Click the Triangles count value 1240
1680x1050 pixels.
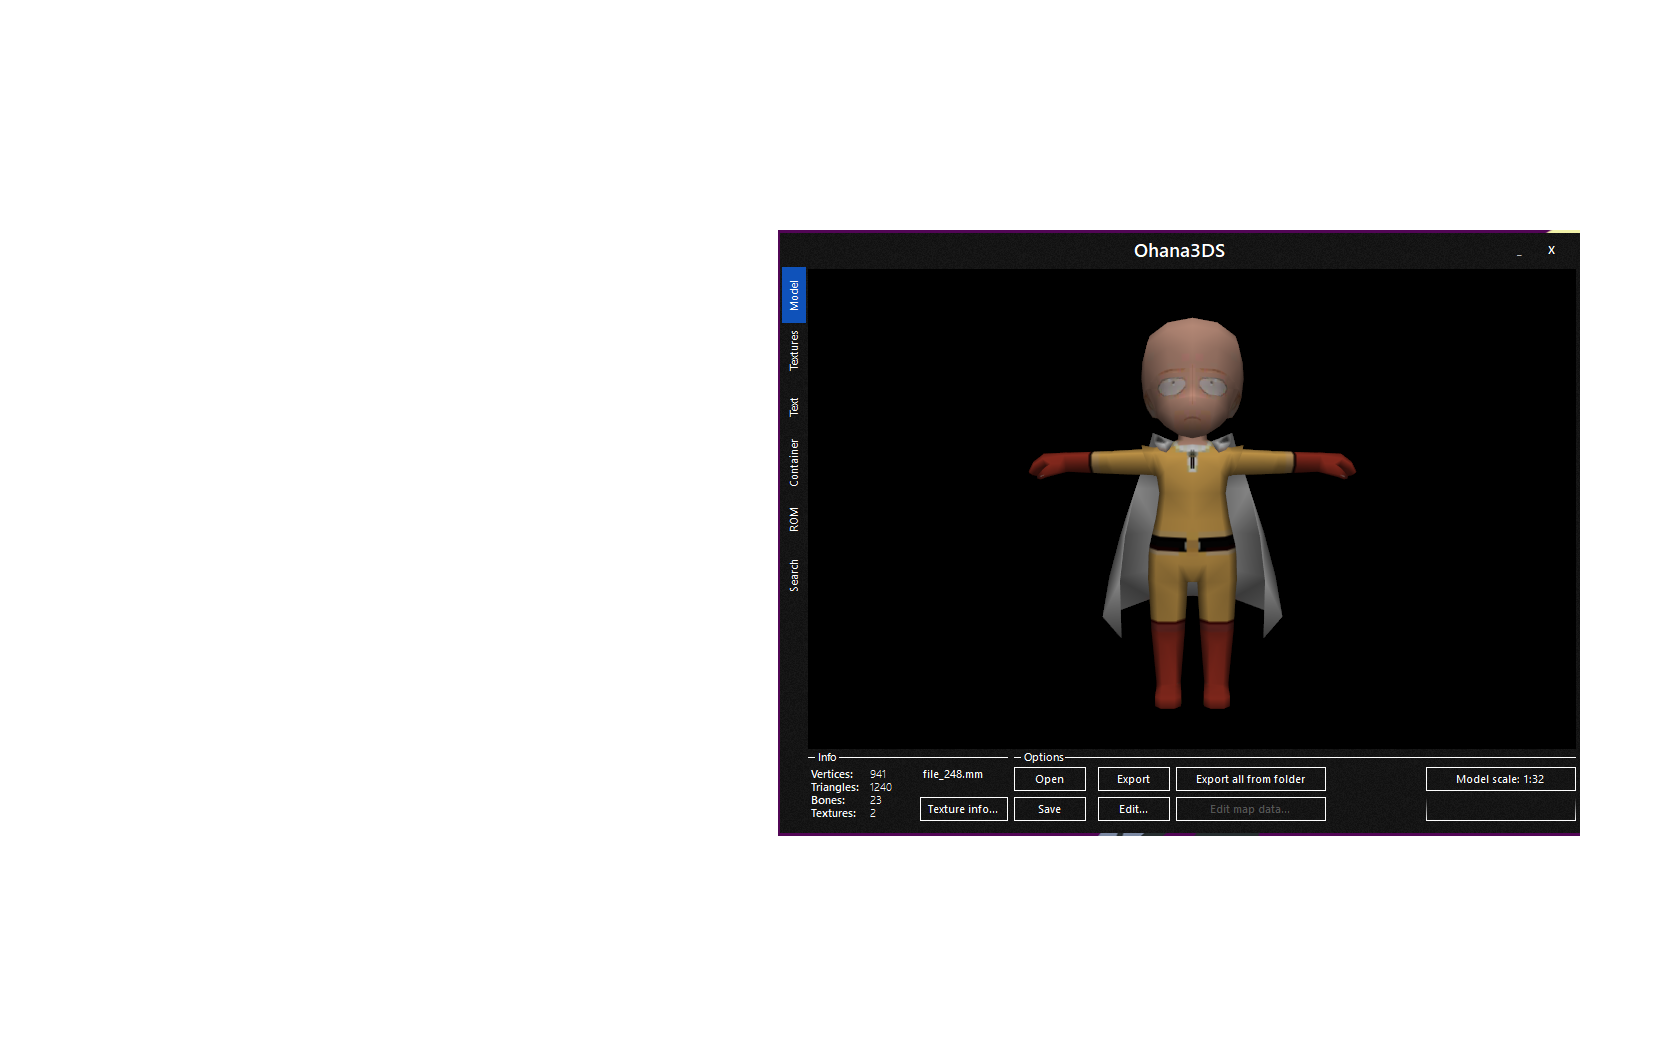(x=881, y=787)
